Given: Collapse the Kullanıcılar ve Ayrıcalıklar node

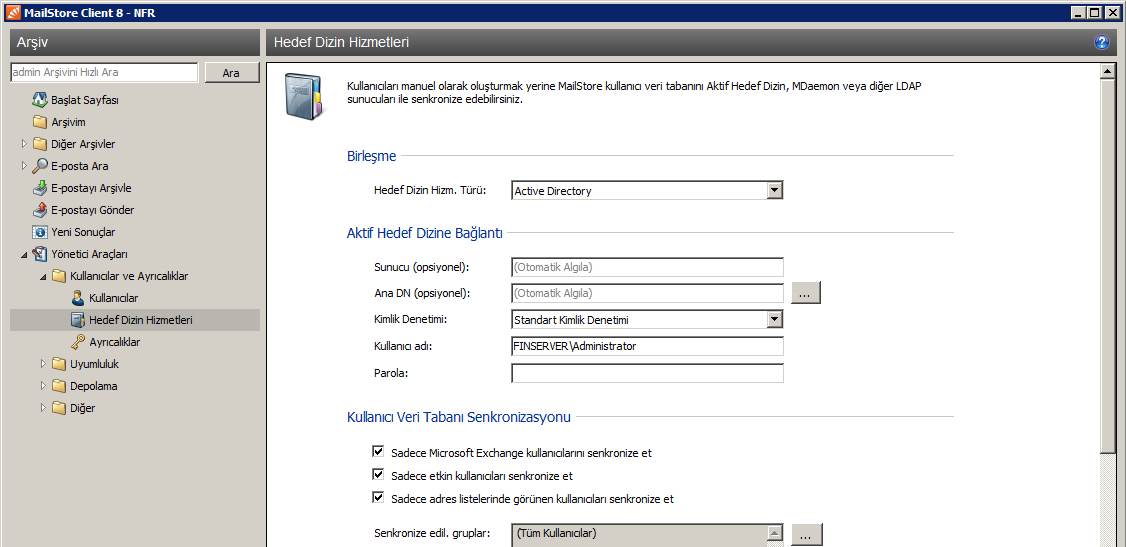Looking at the screenshot, I should click(x=43, y=276).
